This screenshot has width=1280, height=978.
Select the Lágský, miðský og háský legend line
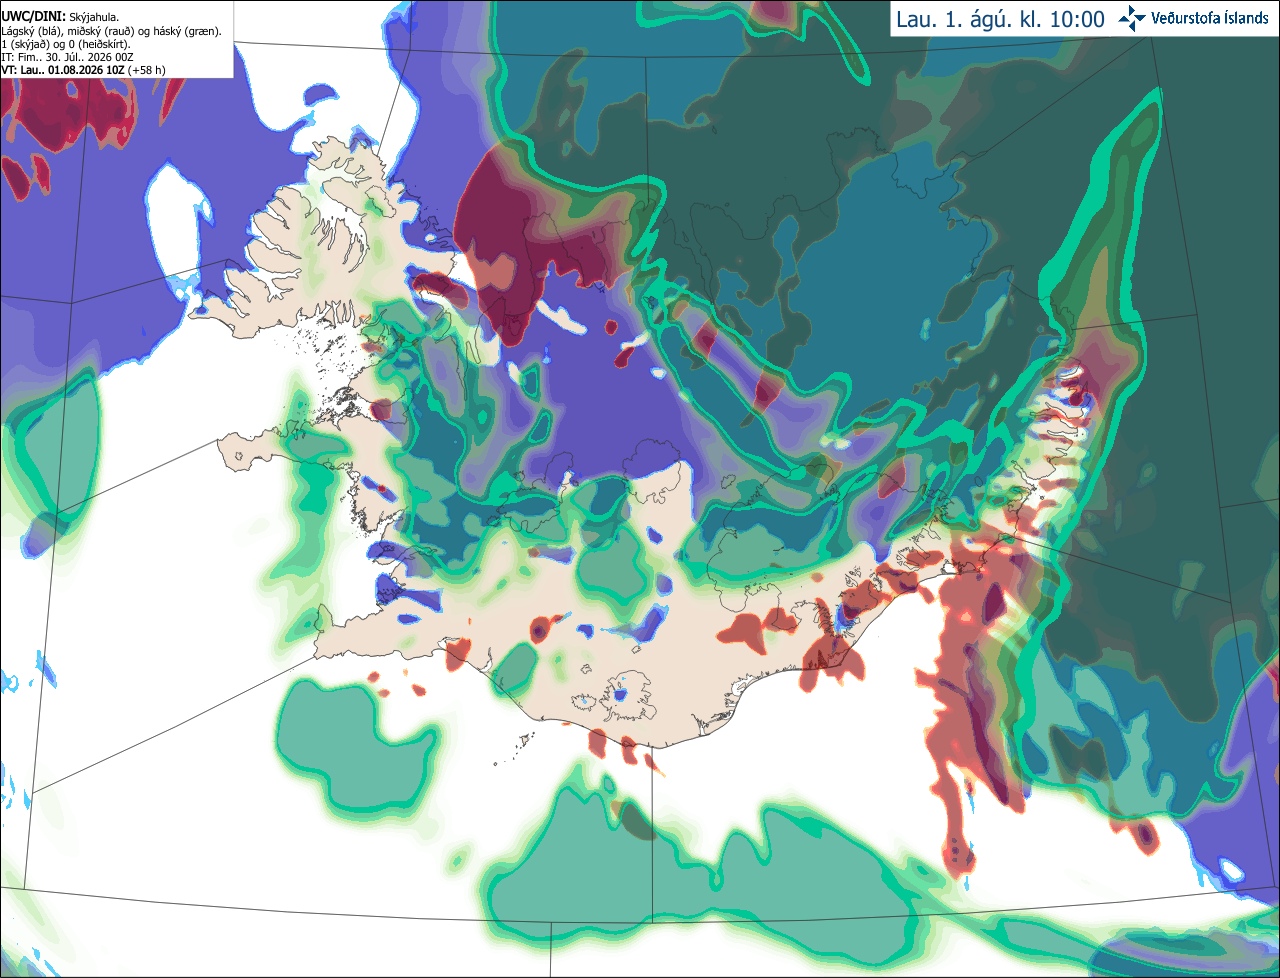(112, 31)
